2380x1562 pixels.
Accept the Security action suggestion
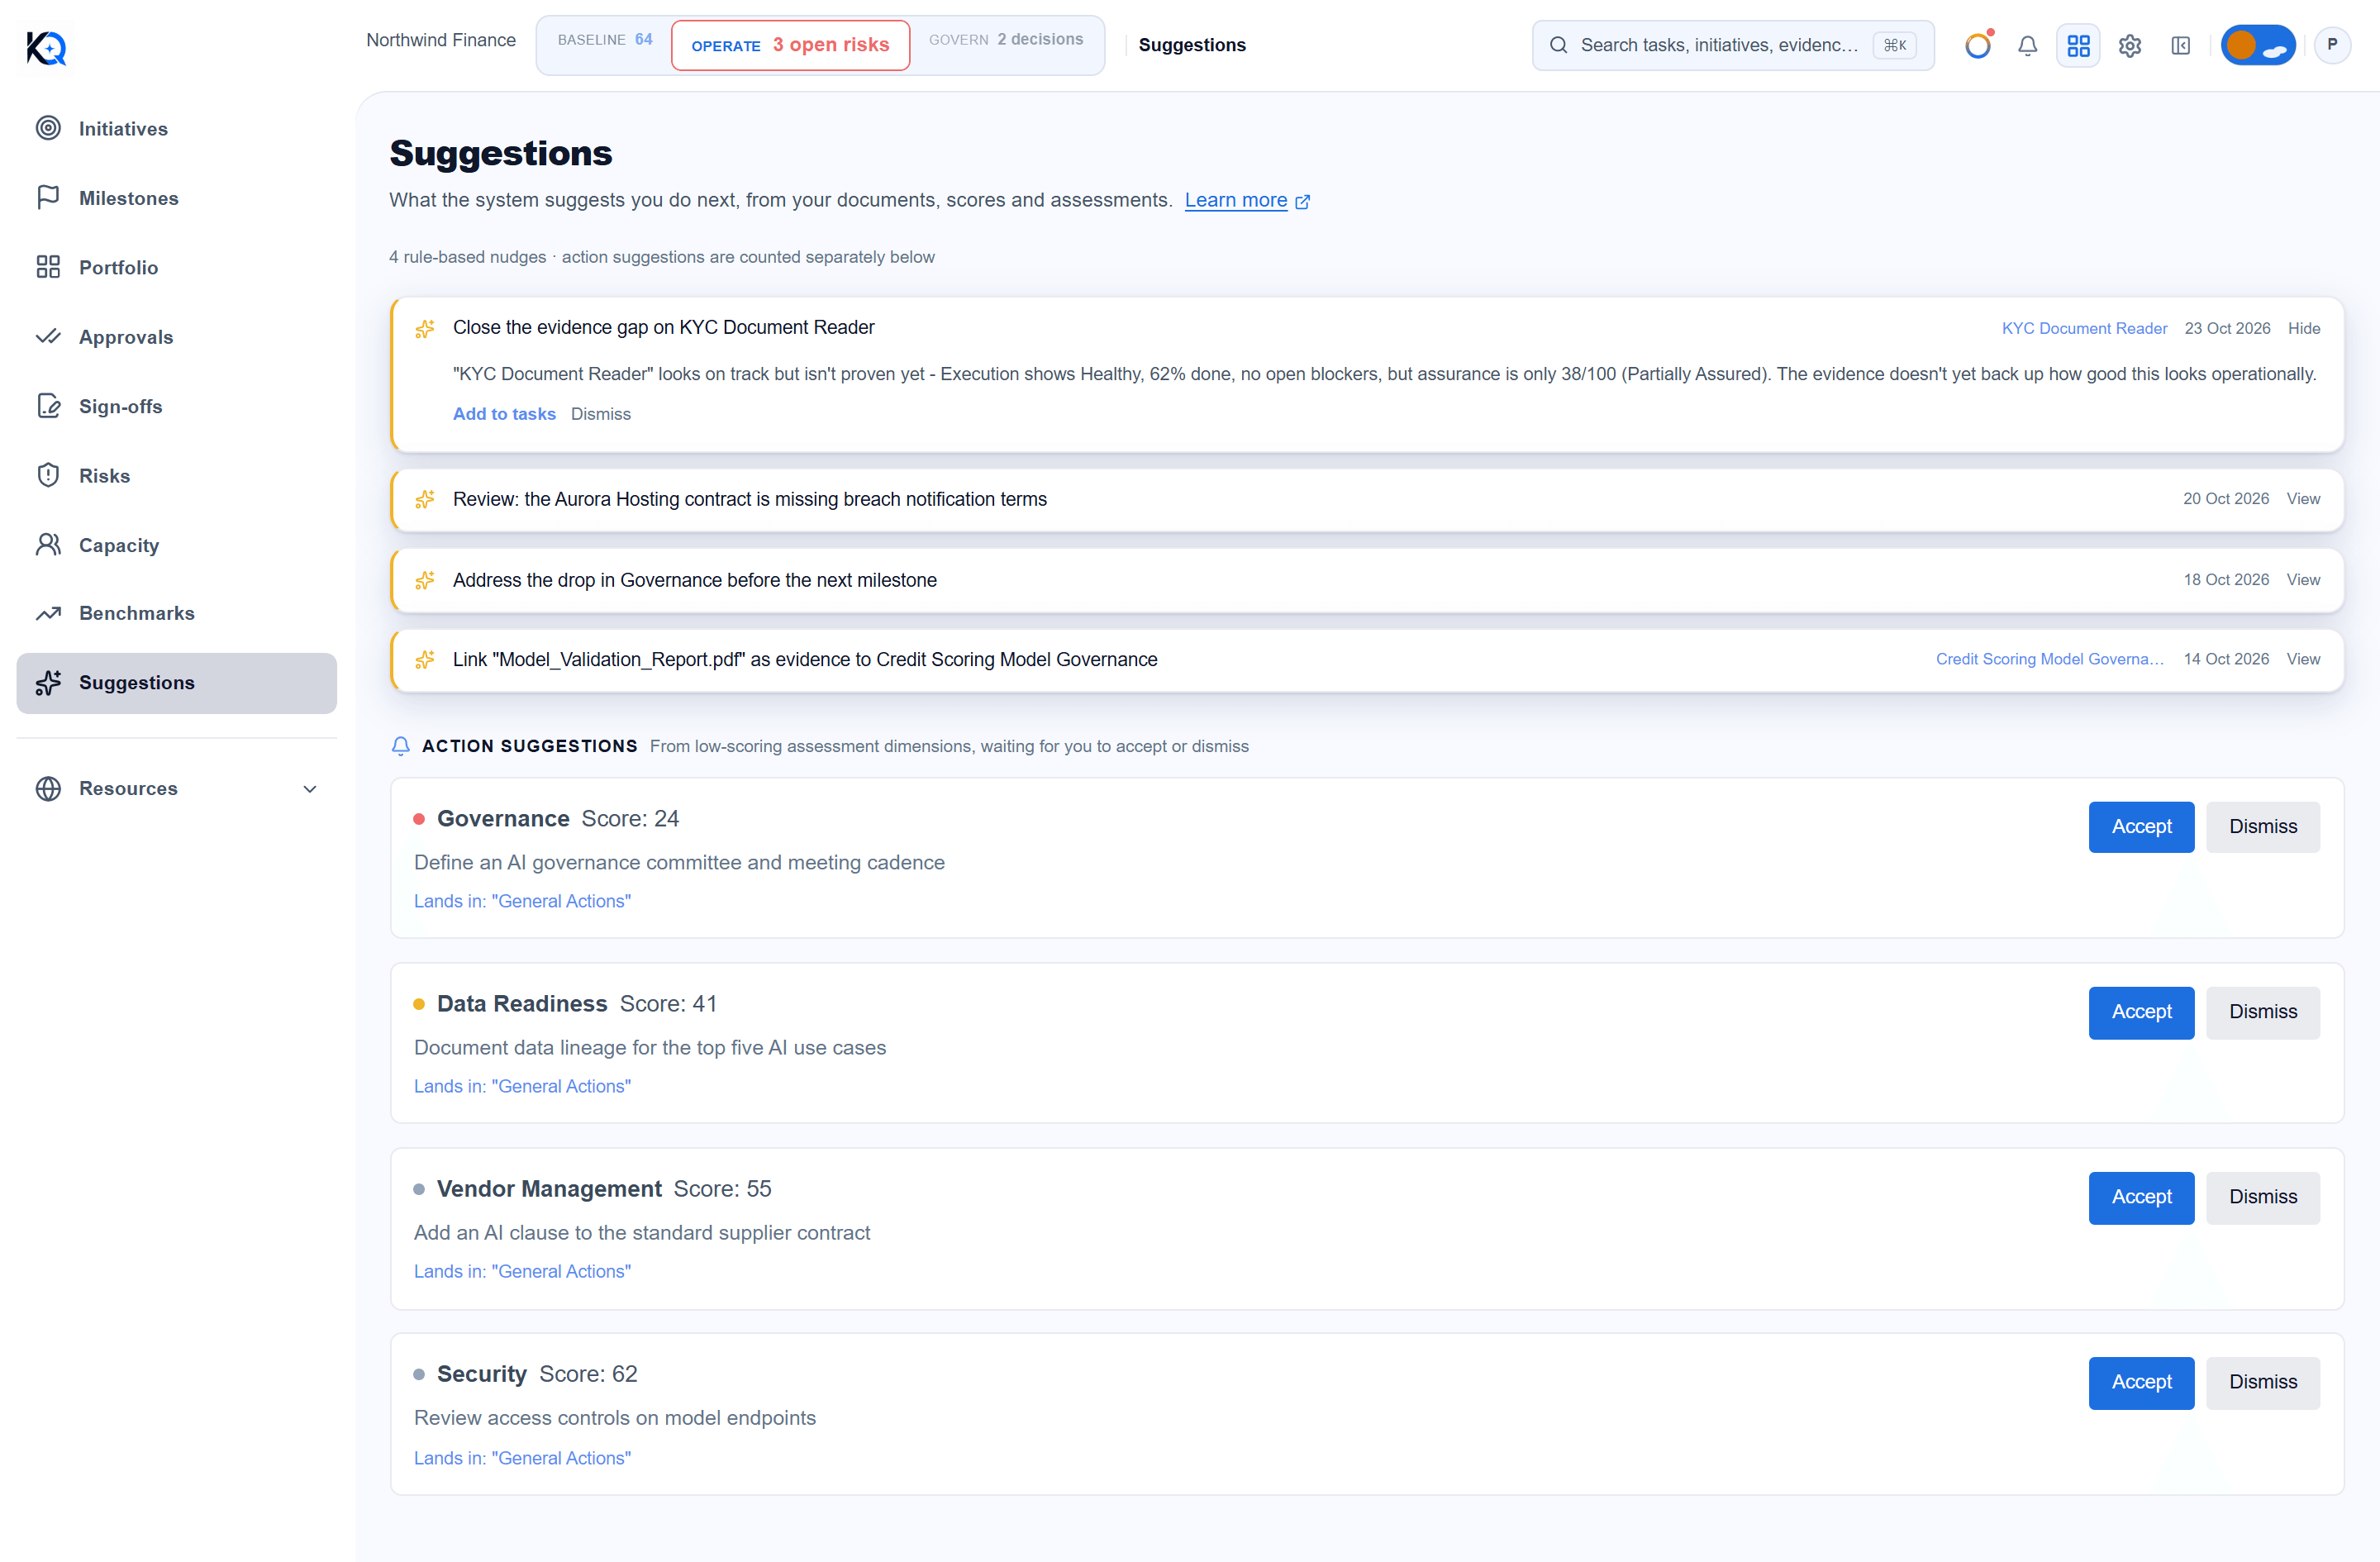2141,1382
